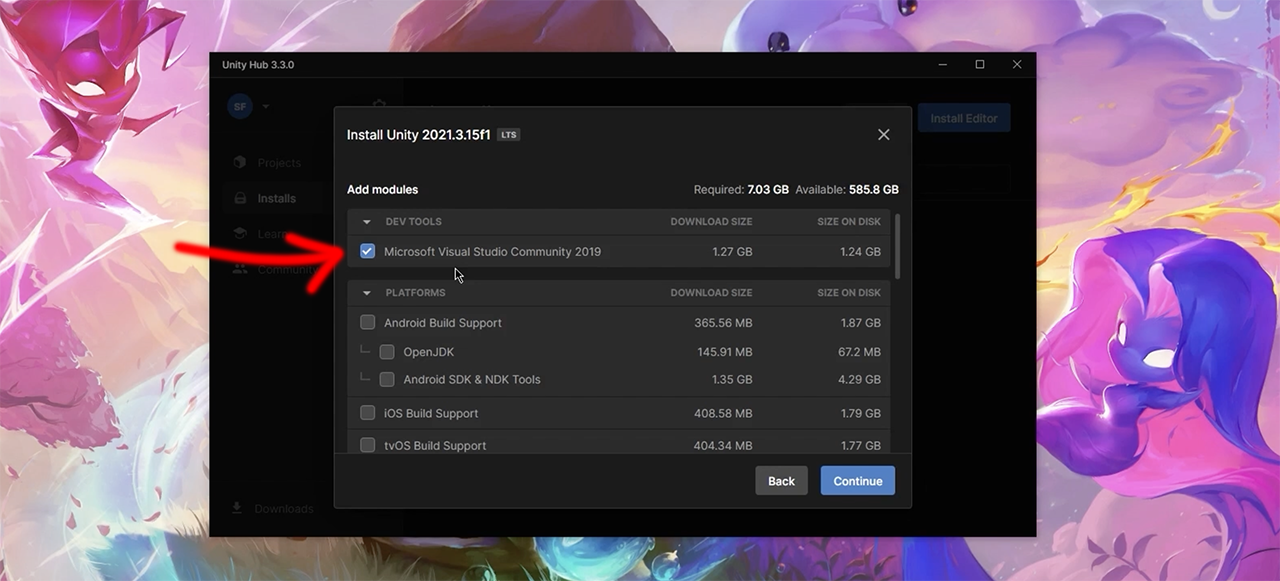
Task: Click the Platforms section header text
Action: (x=415, y=293)
